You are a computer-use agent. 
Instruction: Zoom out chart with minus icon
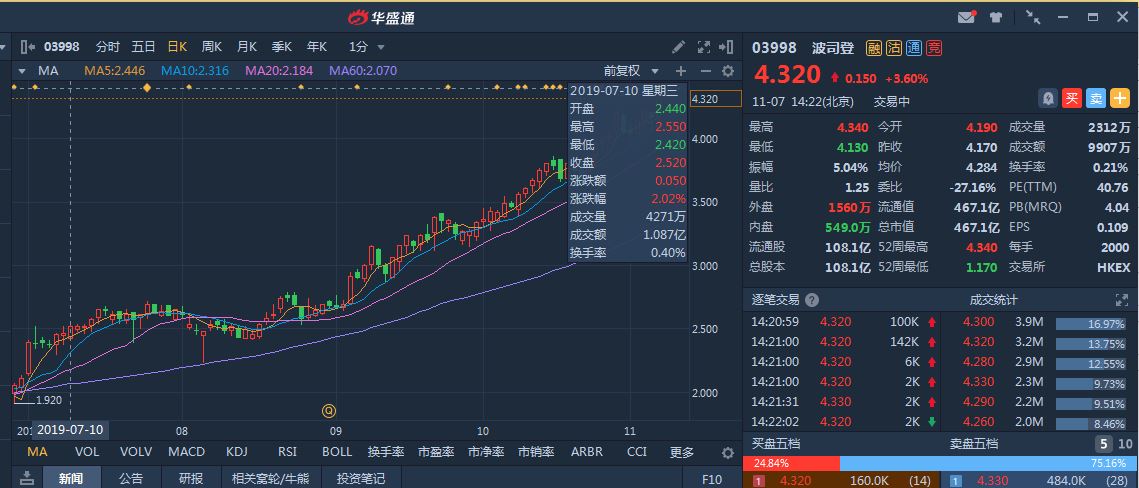pos(705,70)
